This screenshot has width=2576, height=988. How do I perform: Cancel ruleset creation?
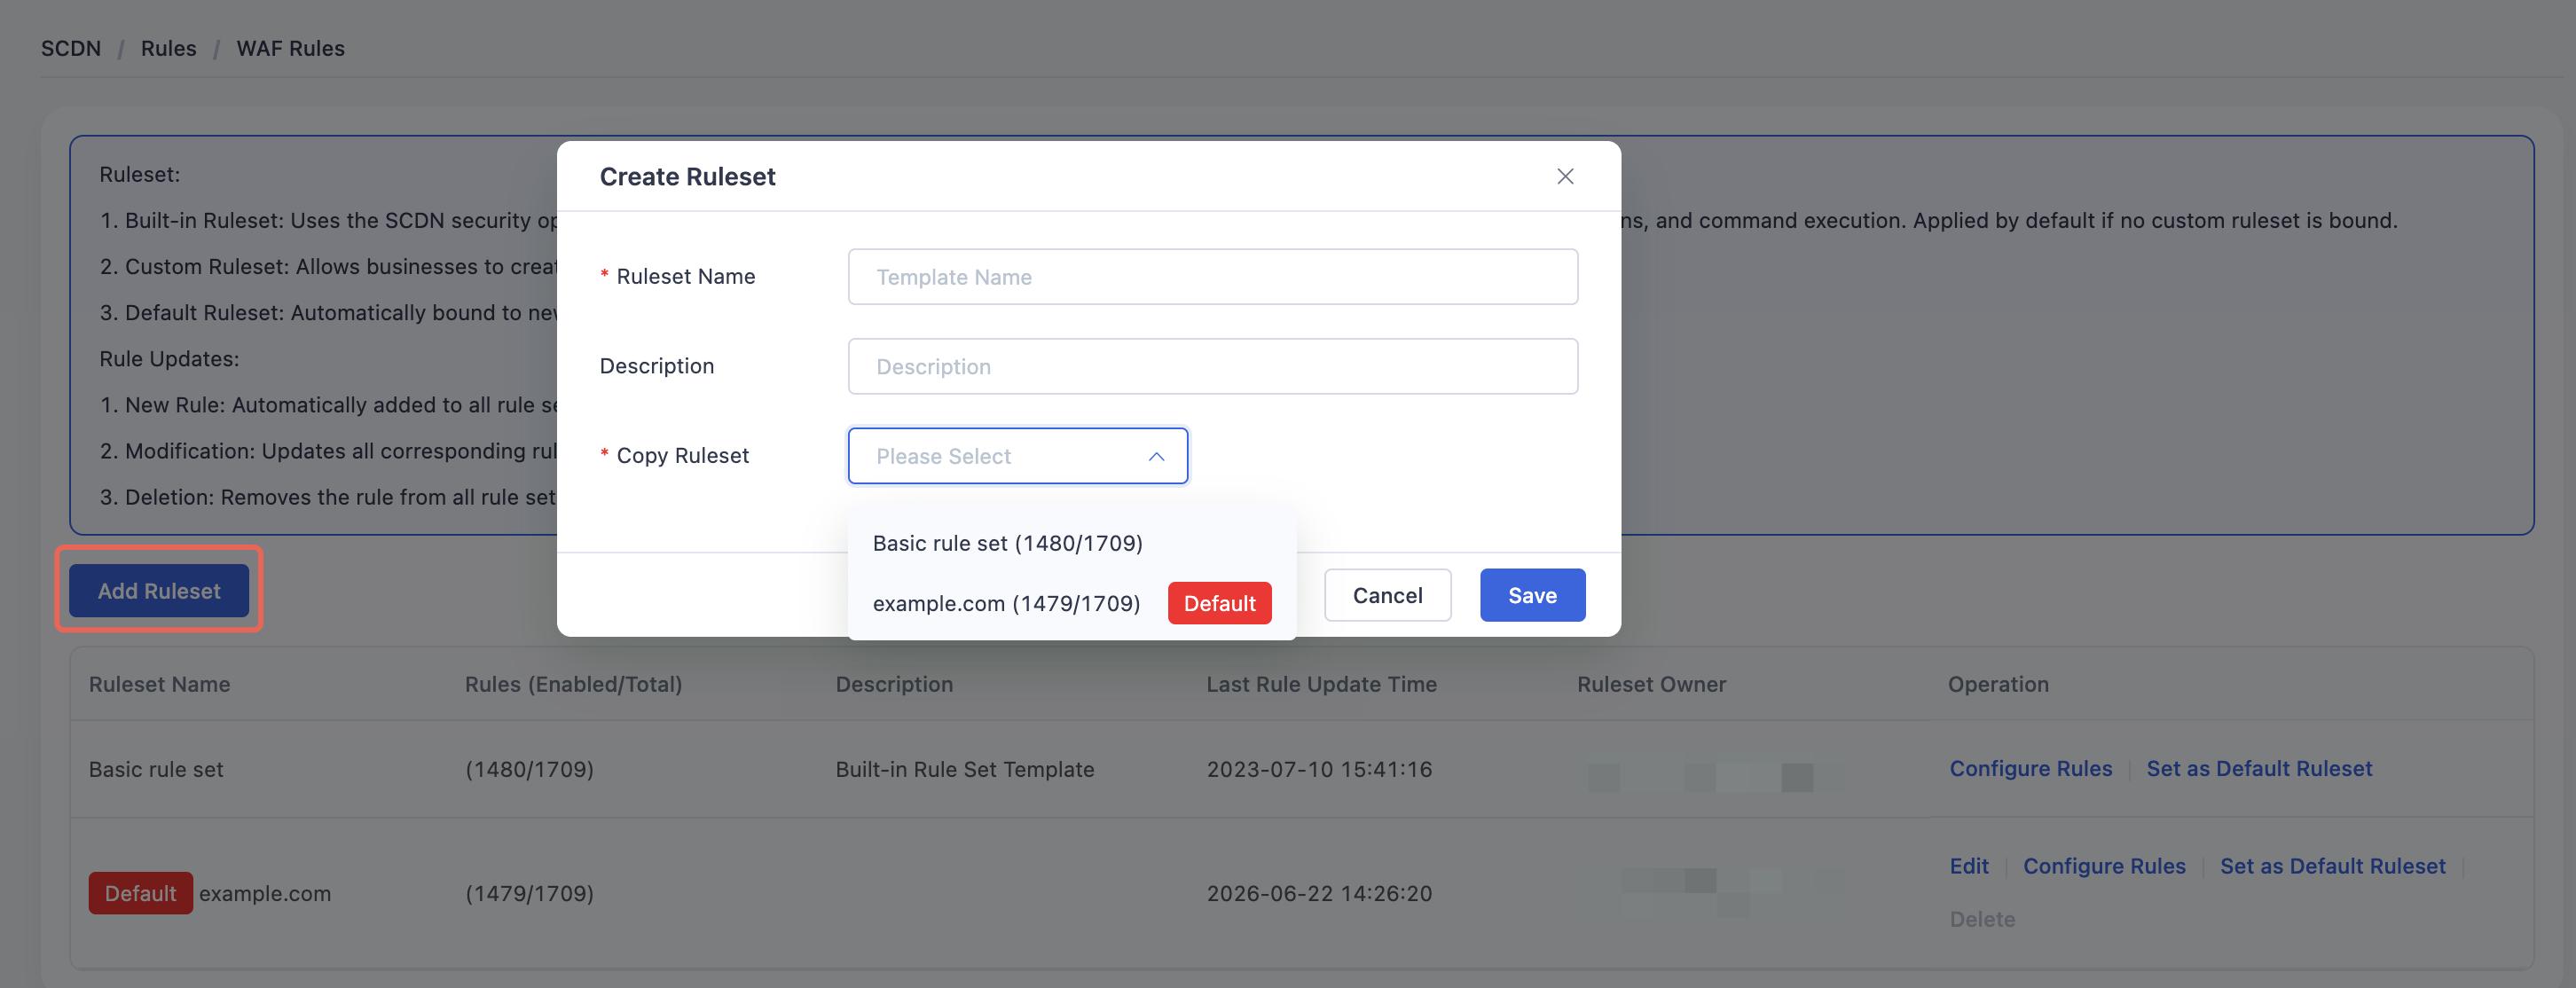coord(1387,595)
